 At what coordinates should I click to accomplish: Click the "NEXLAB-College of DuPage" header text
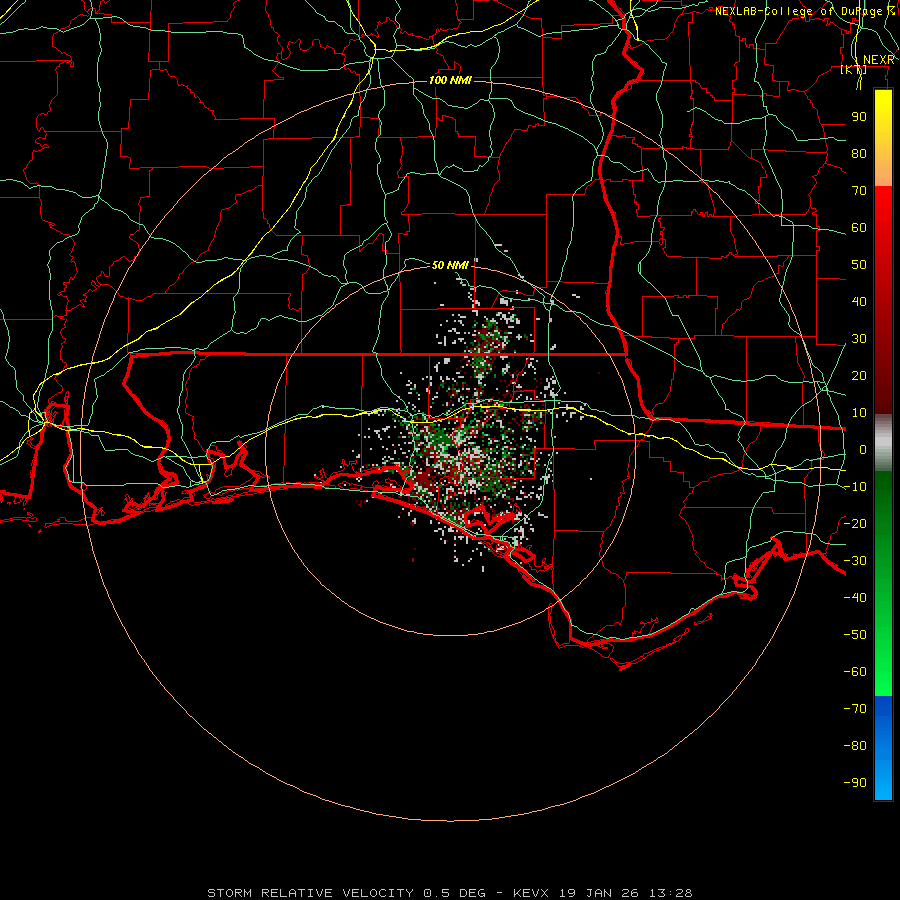click(x=798, y=11)
